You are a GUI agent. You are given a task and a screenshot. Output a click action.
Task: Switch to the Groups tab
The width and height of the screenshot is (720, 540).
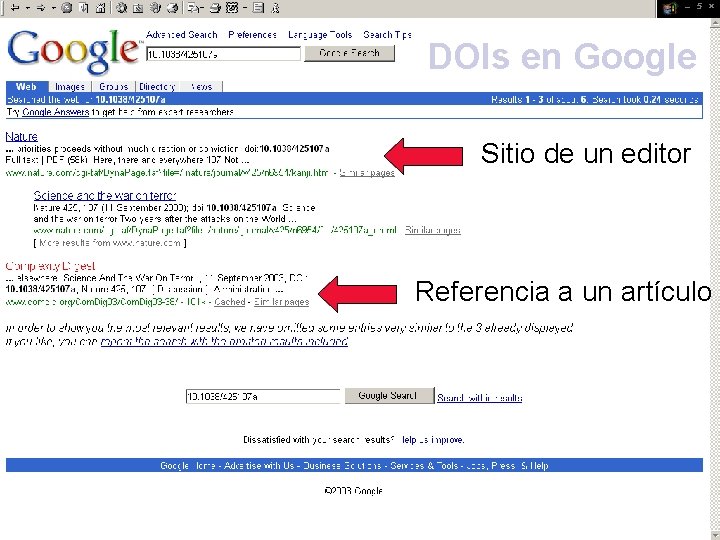click(x=113, y=87)
